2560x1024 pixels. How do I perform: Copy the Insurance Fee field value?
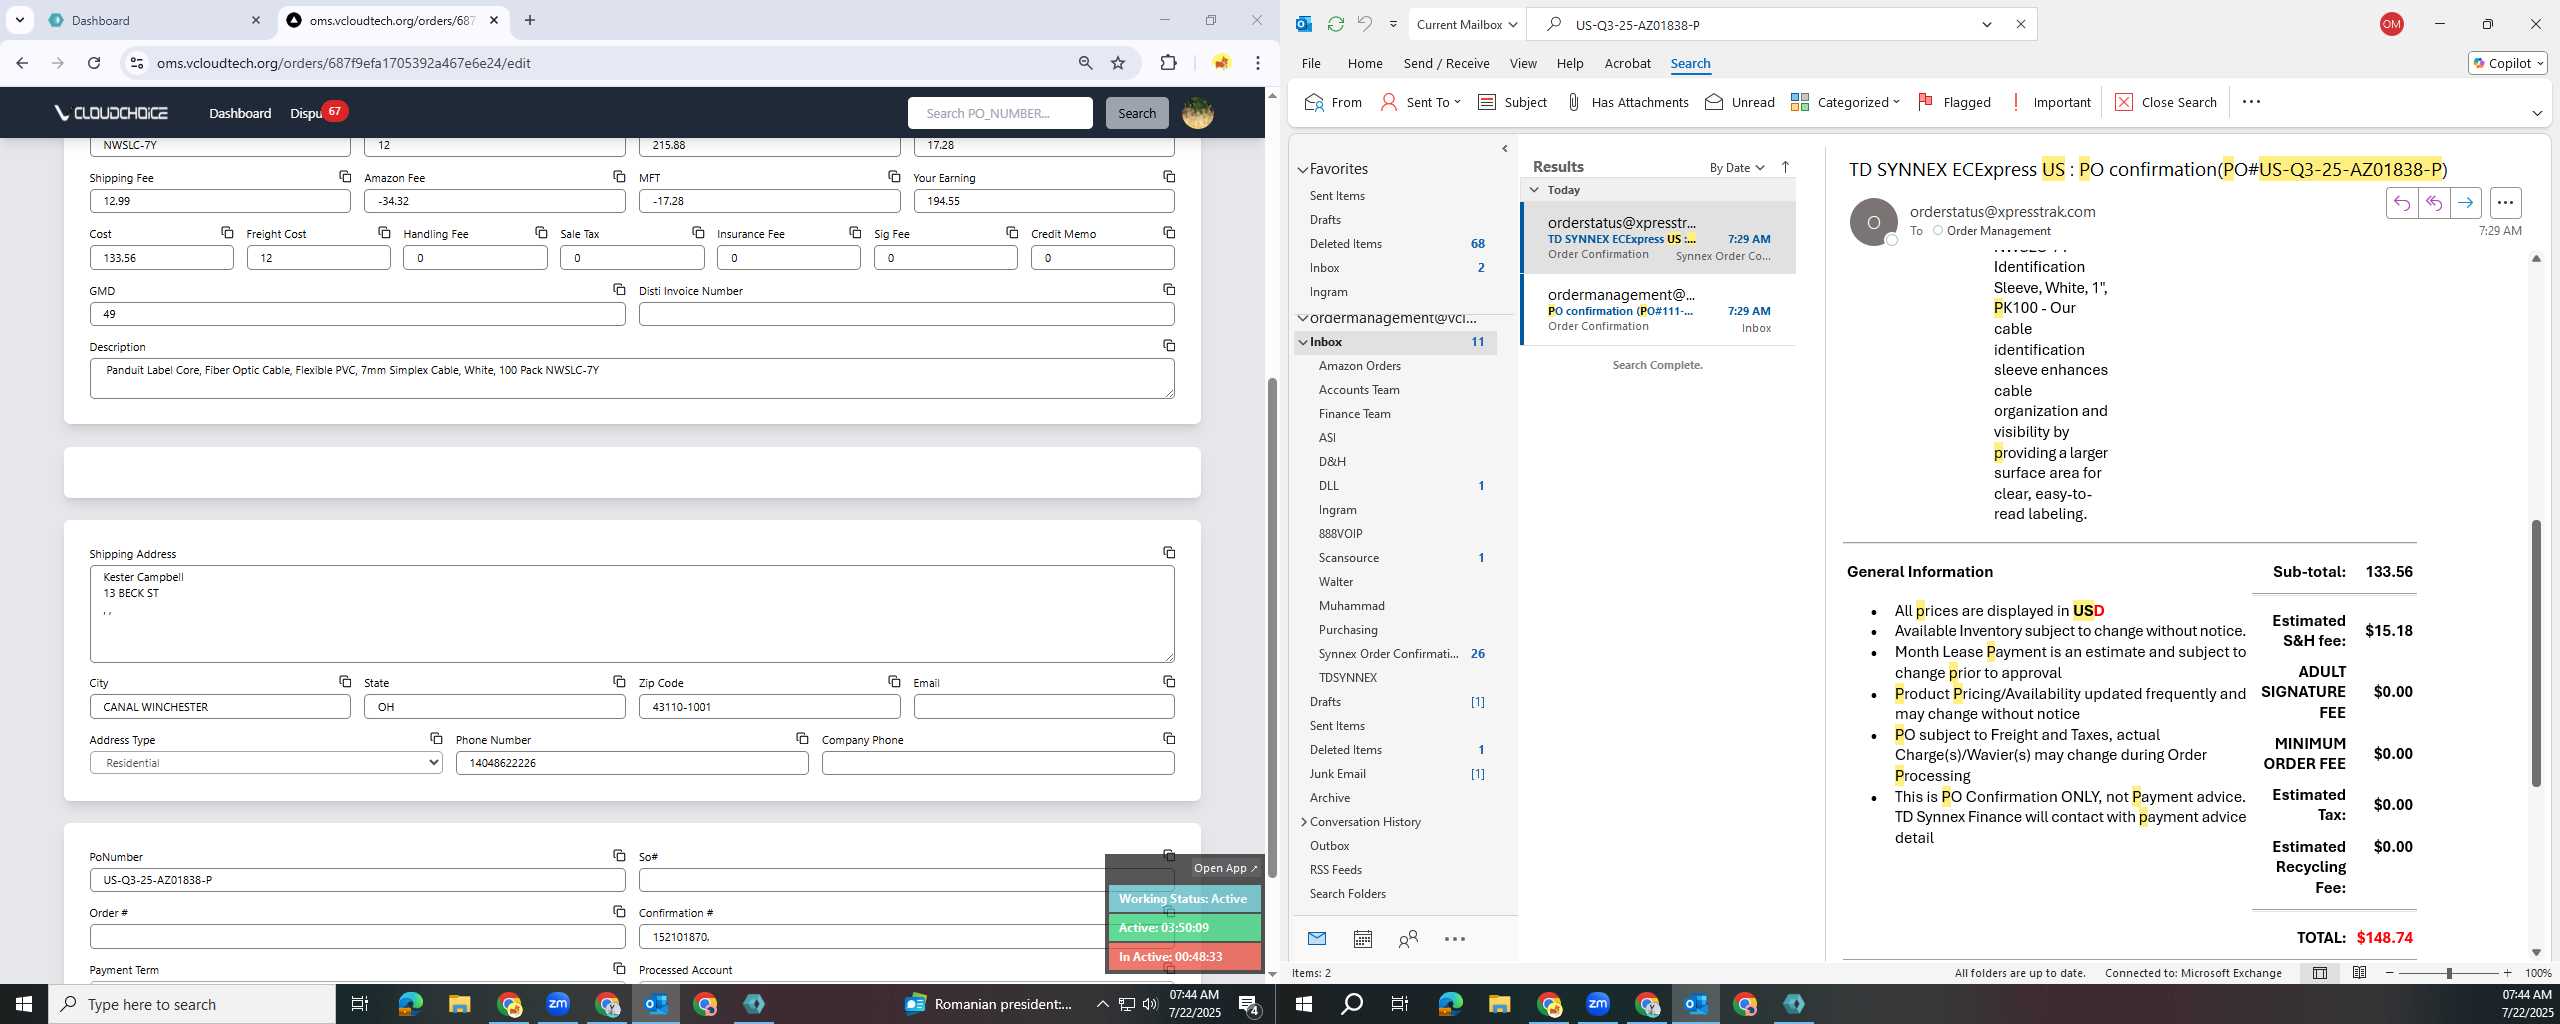pyautogui.click(x=855, y=232)
